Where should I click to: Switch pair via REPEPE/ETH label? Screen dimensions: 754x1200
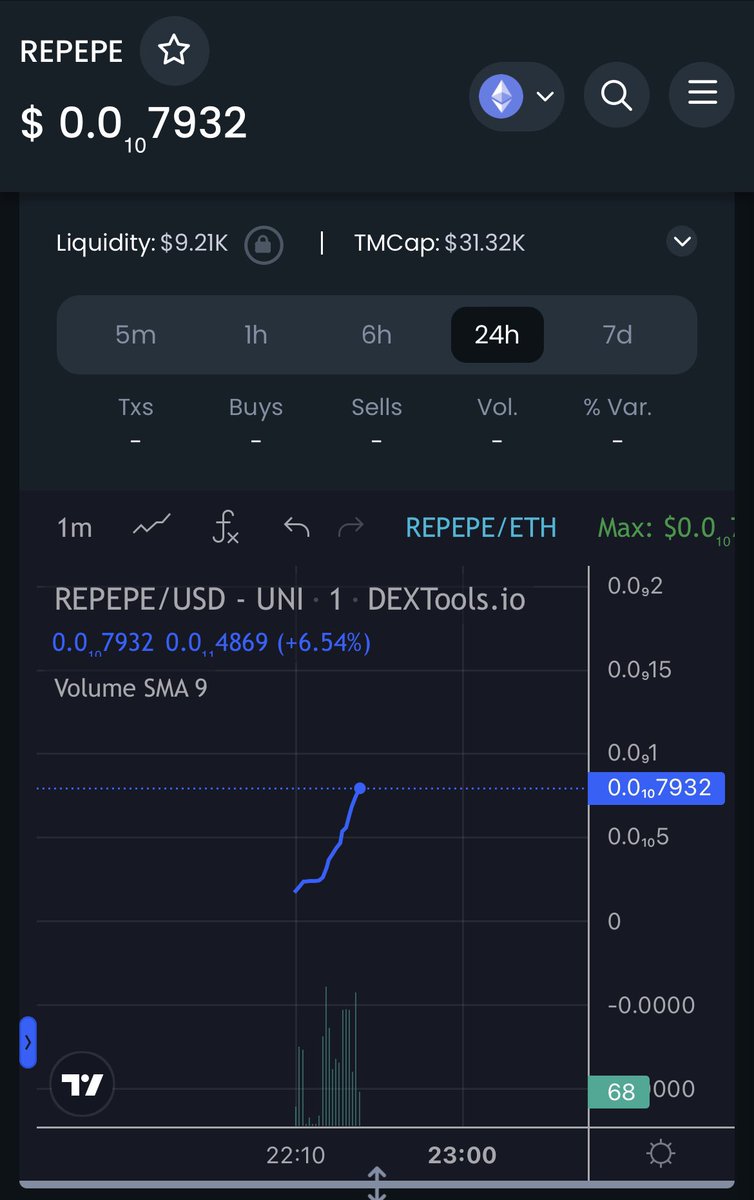click(x=481, y=527)
